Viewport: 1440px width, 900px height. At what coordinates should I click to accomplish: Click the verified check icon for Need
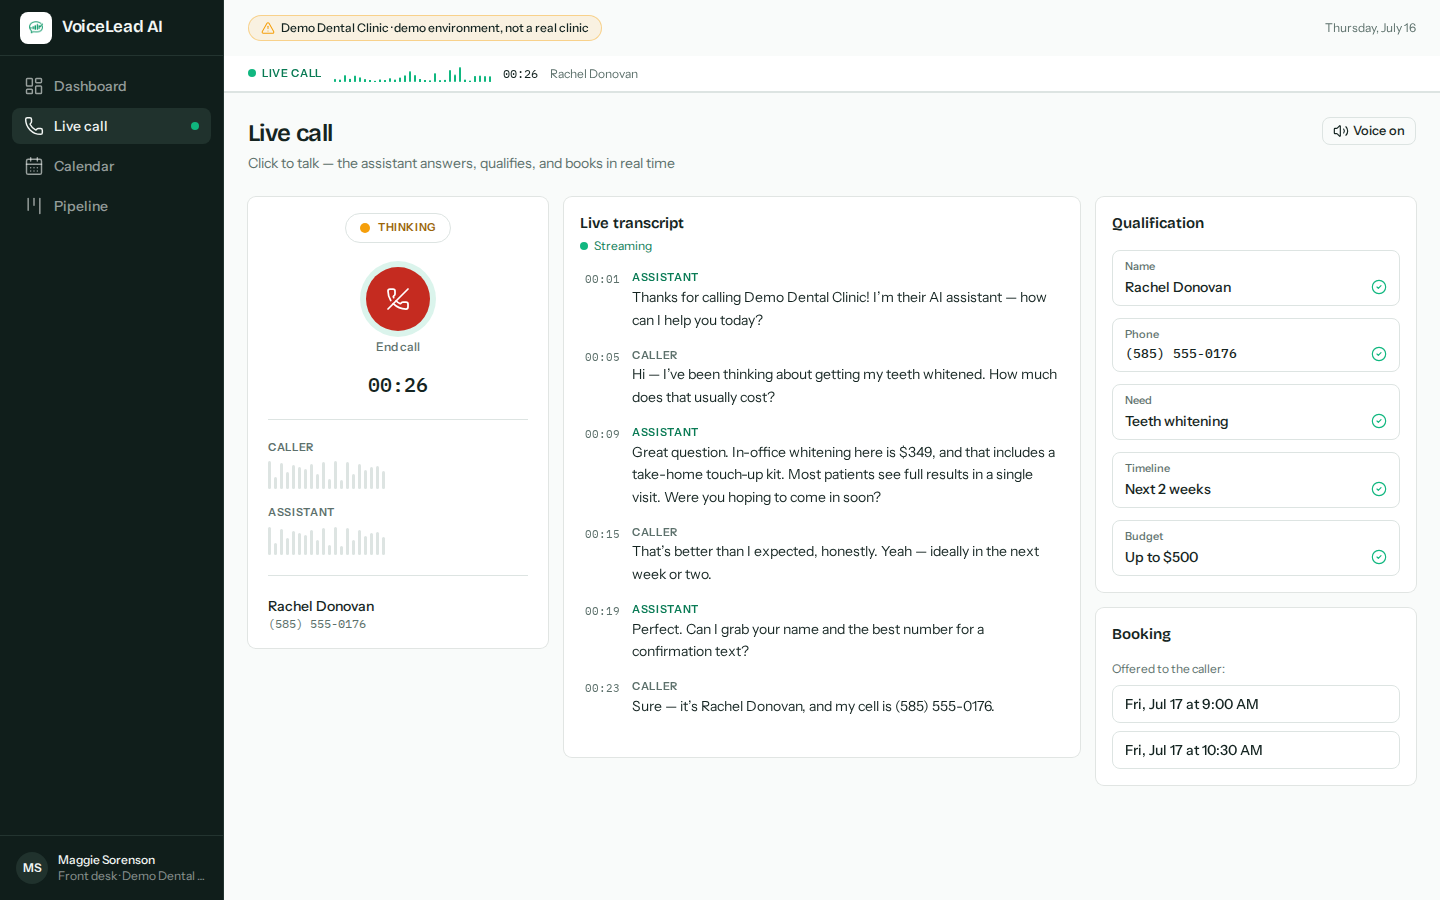pyautogui.click(x=1379, y=421)
